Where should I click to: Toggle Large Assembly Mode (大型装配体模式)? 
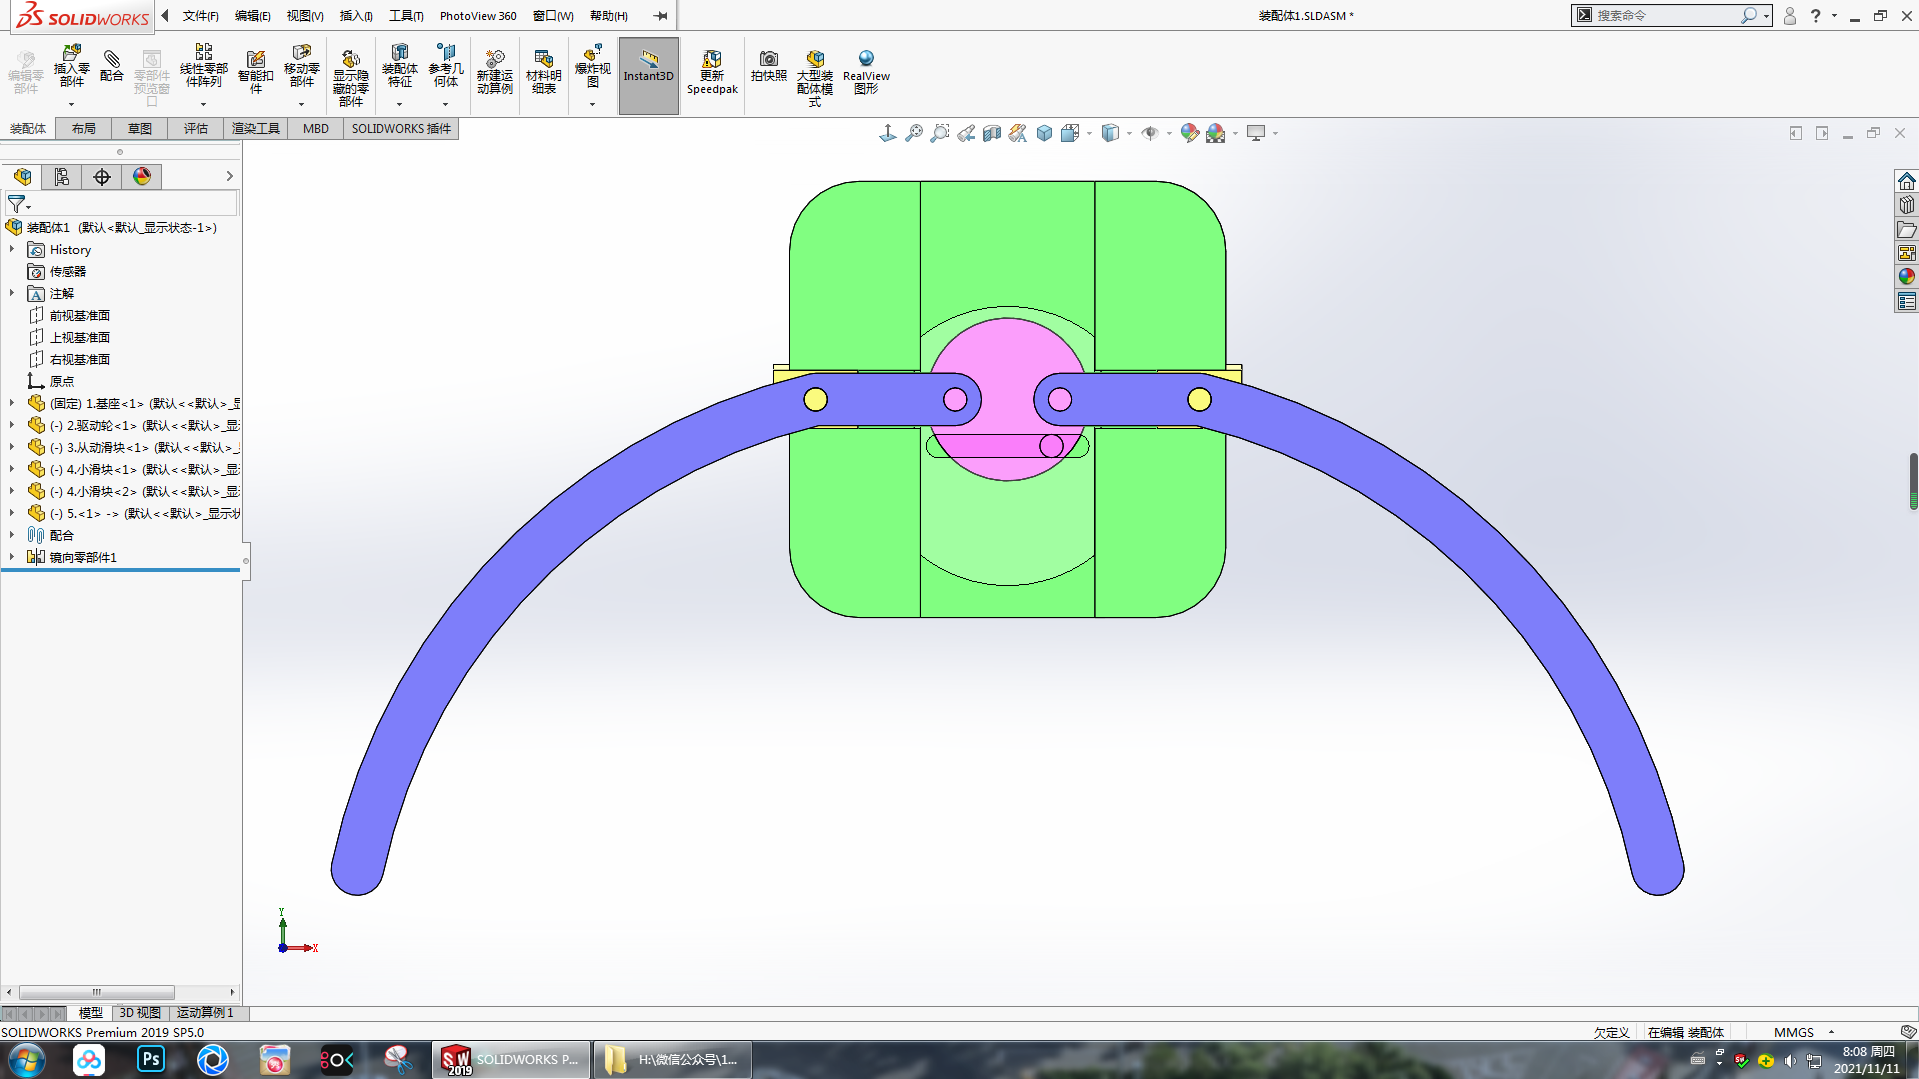(815, 78)
